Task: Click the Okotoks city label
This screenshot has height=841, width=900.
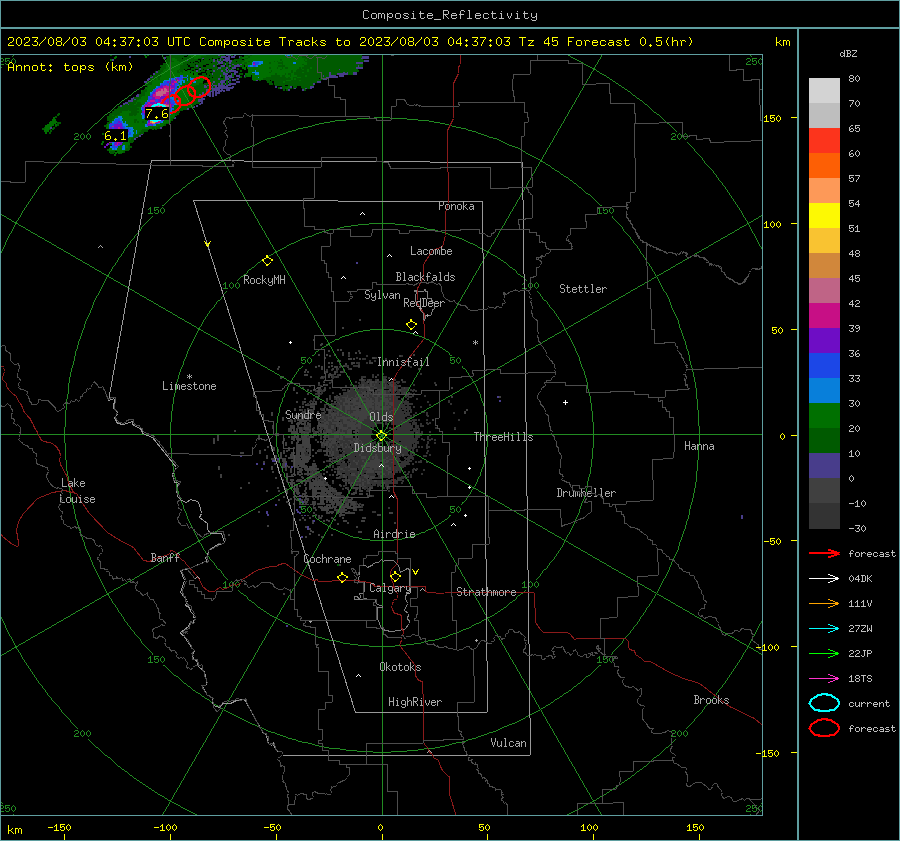Action: point(400,667)
